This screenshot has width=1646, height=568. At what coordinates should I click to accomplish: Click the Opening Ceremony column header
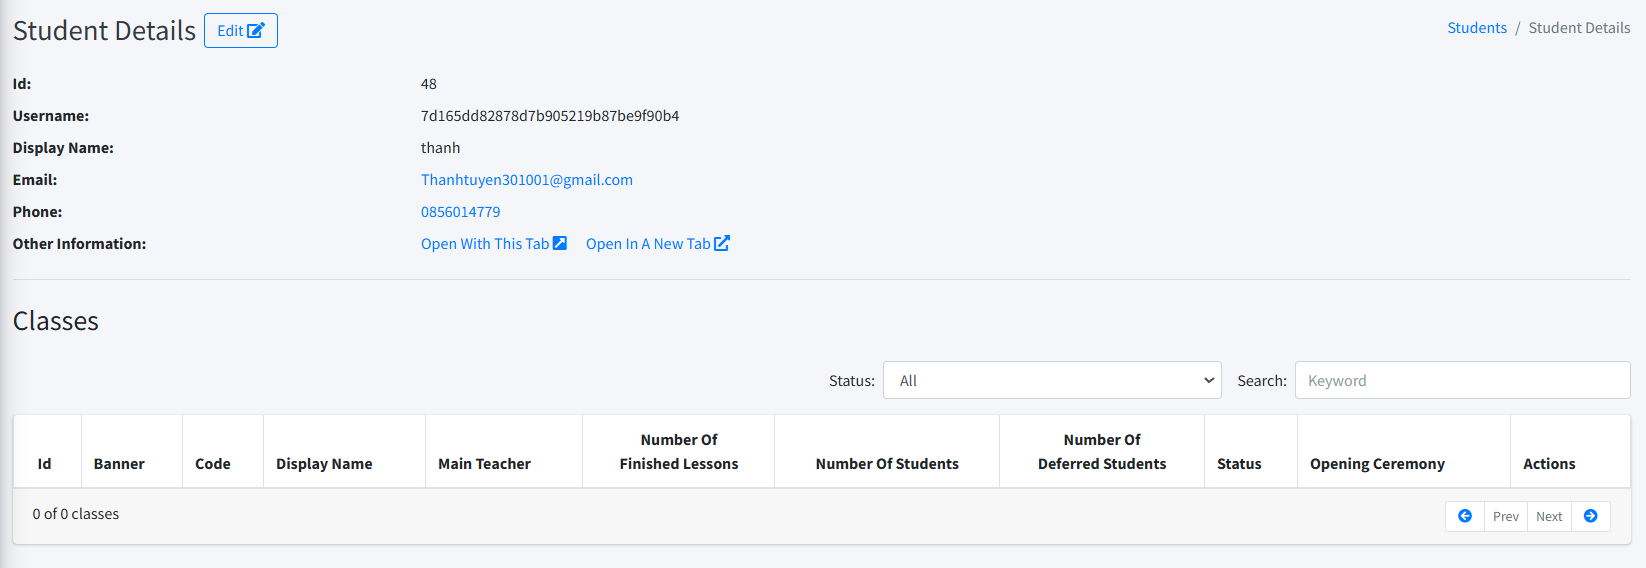click(x=1377, y=464)
